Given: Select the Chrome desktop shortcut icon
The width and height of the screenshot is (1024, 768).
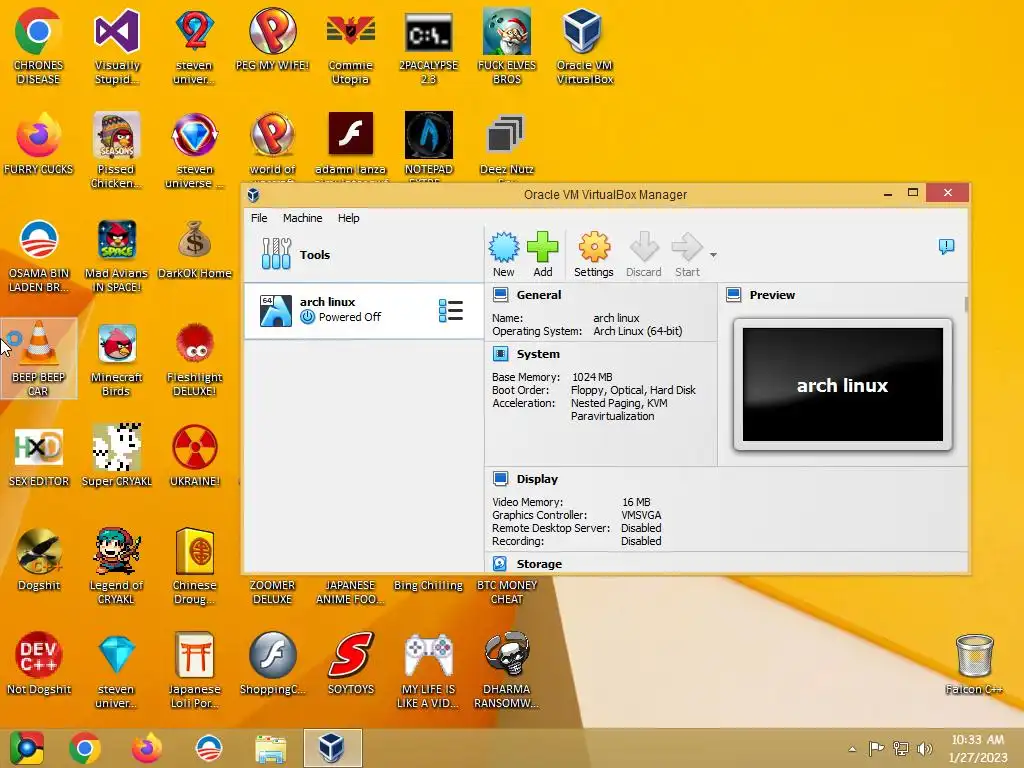Looking at the screenshot, I should (x=38, y=47).
